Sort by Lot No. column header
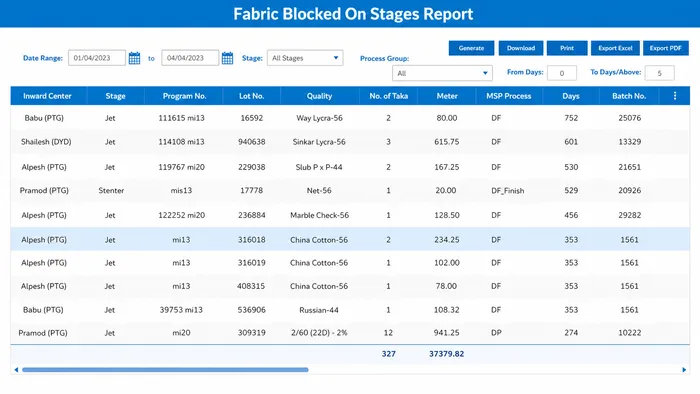The width and height of the screenshot is (700, 394). pos(251,96)
